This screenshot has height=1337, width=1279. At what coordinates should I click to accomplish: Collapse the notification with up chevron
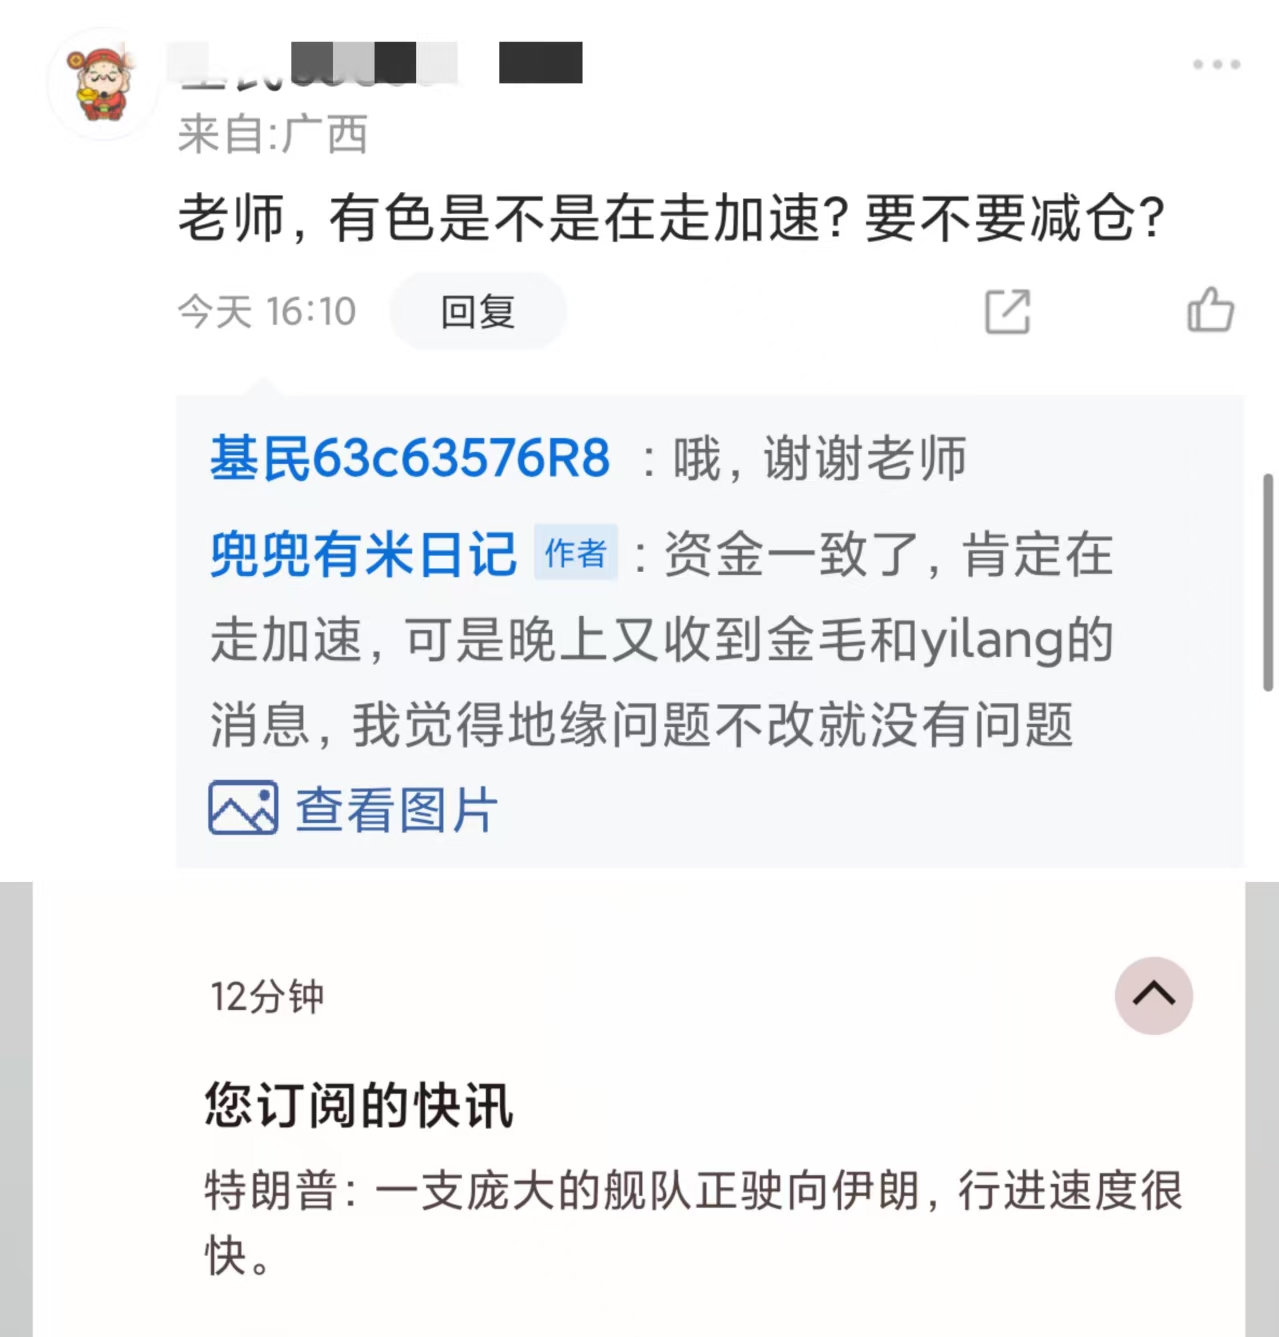tap(1154, 995)
